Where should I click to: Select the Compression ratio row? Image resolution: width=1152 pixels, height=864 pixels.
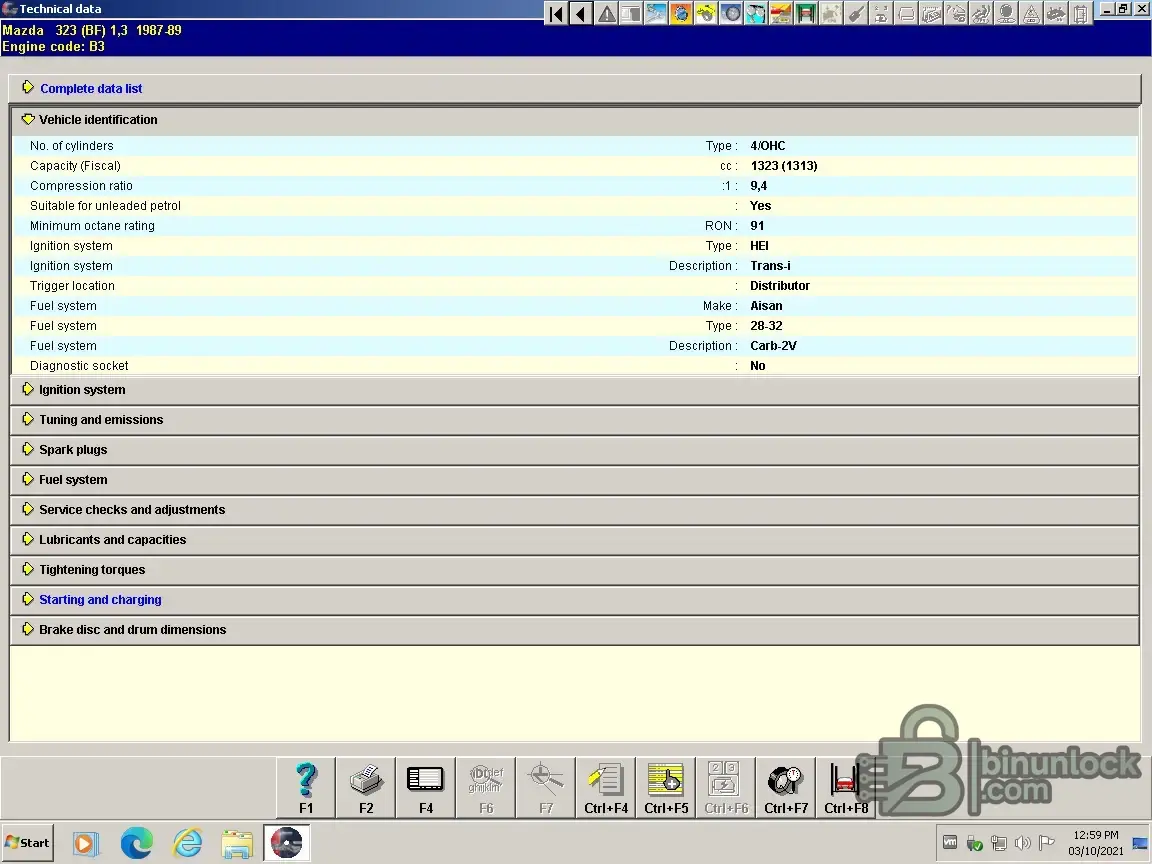coord(575,186)
